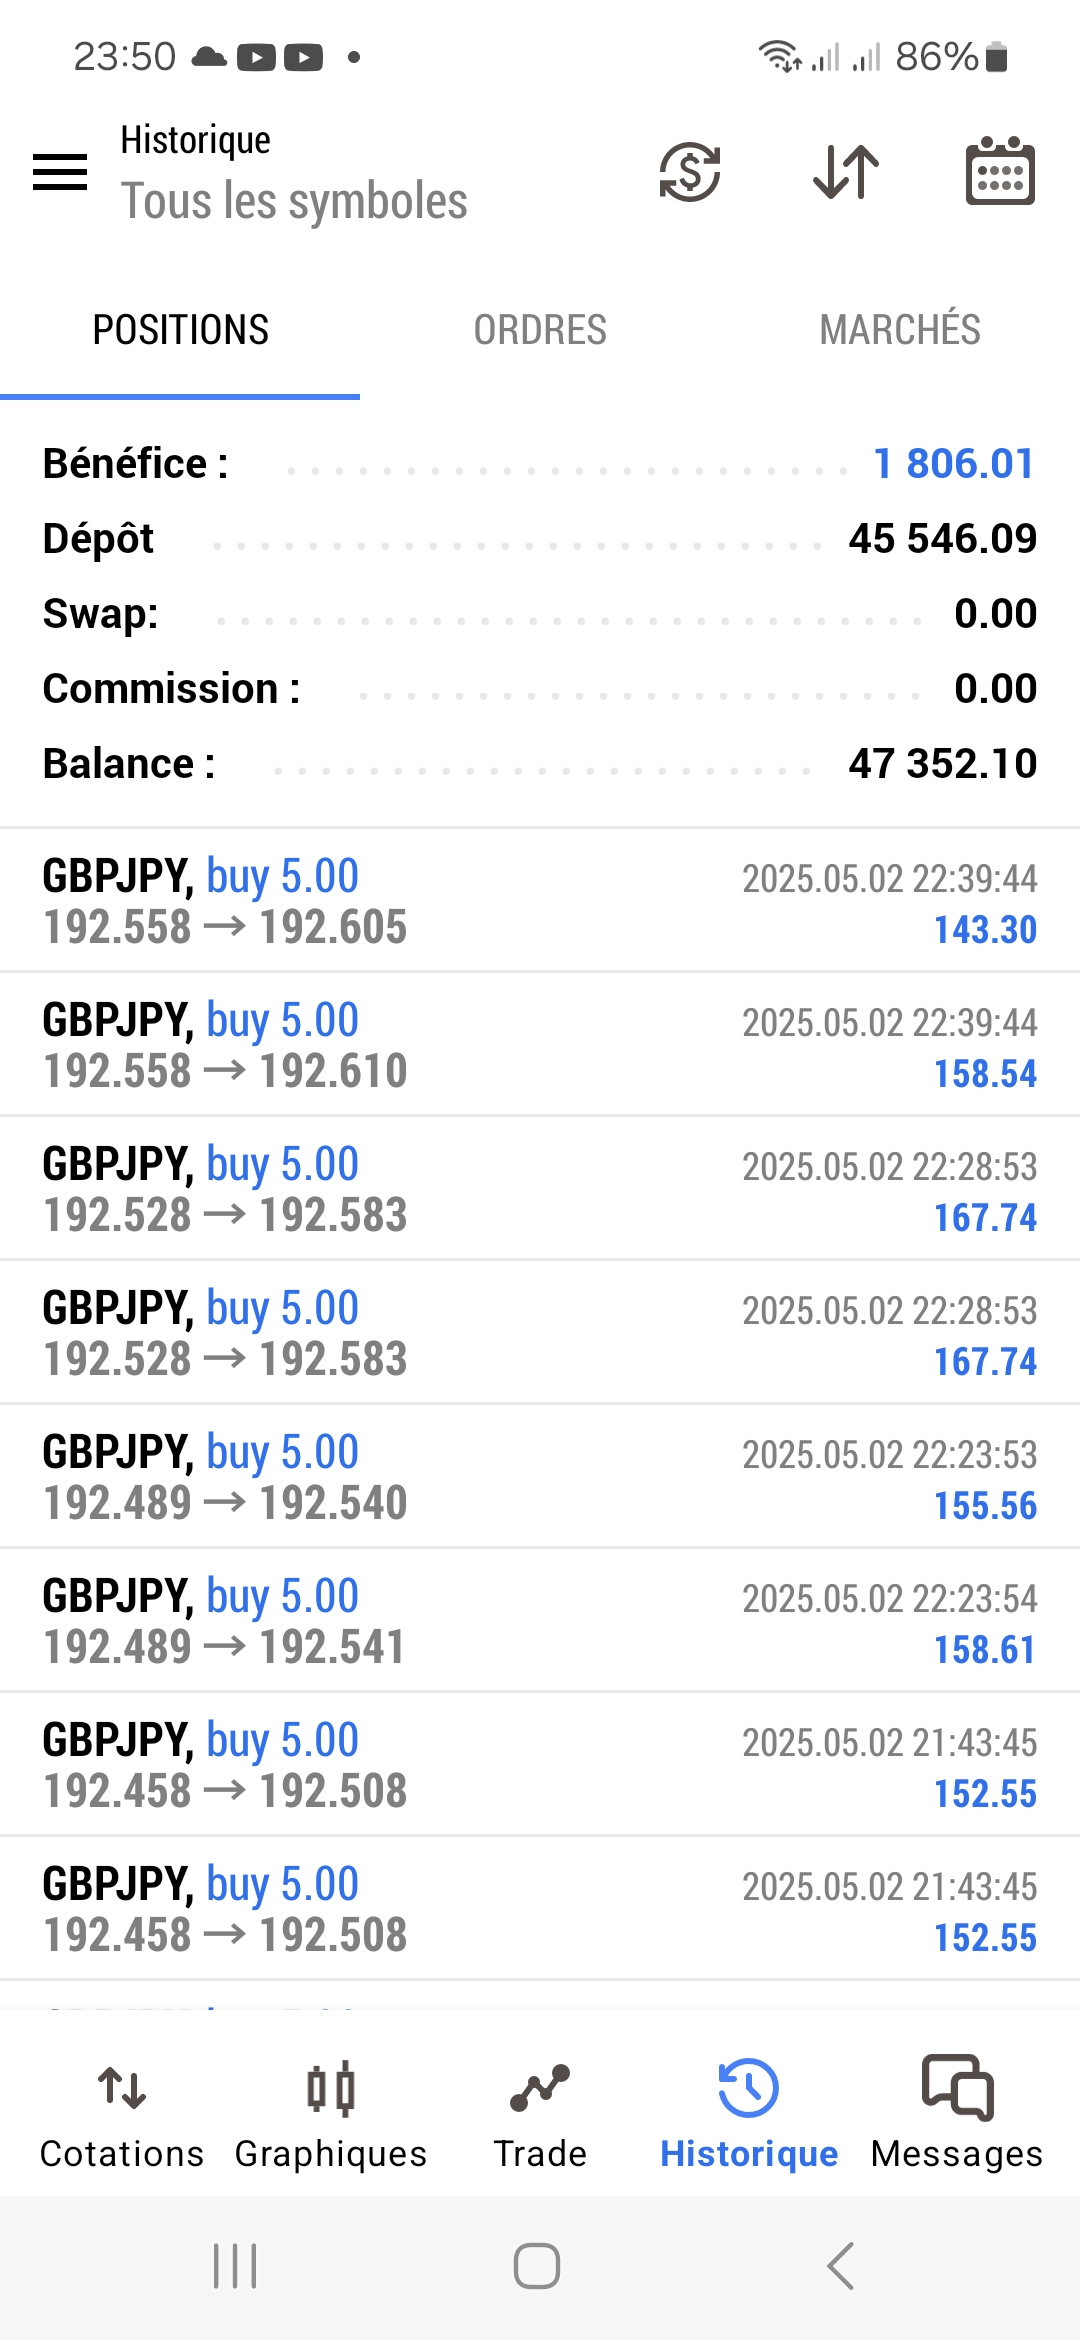
Task: Expand GBPJPY position with profit 158.54
Action: point(540,1045)
